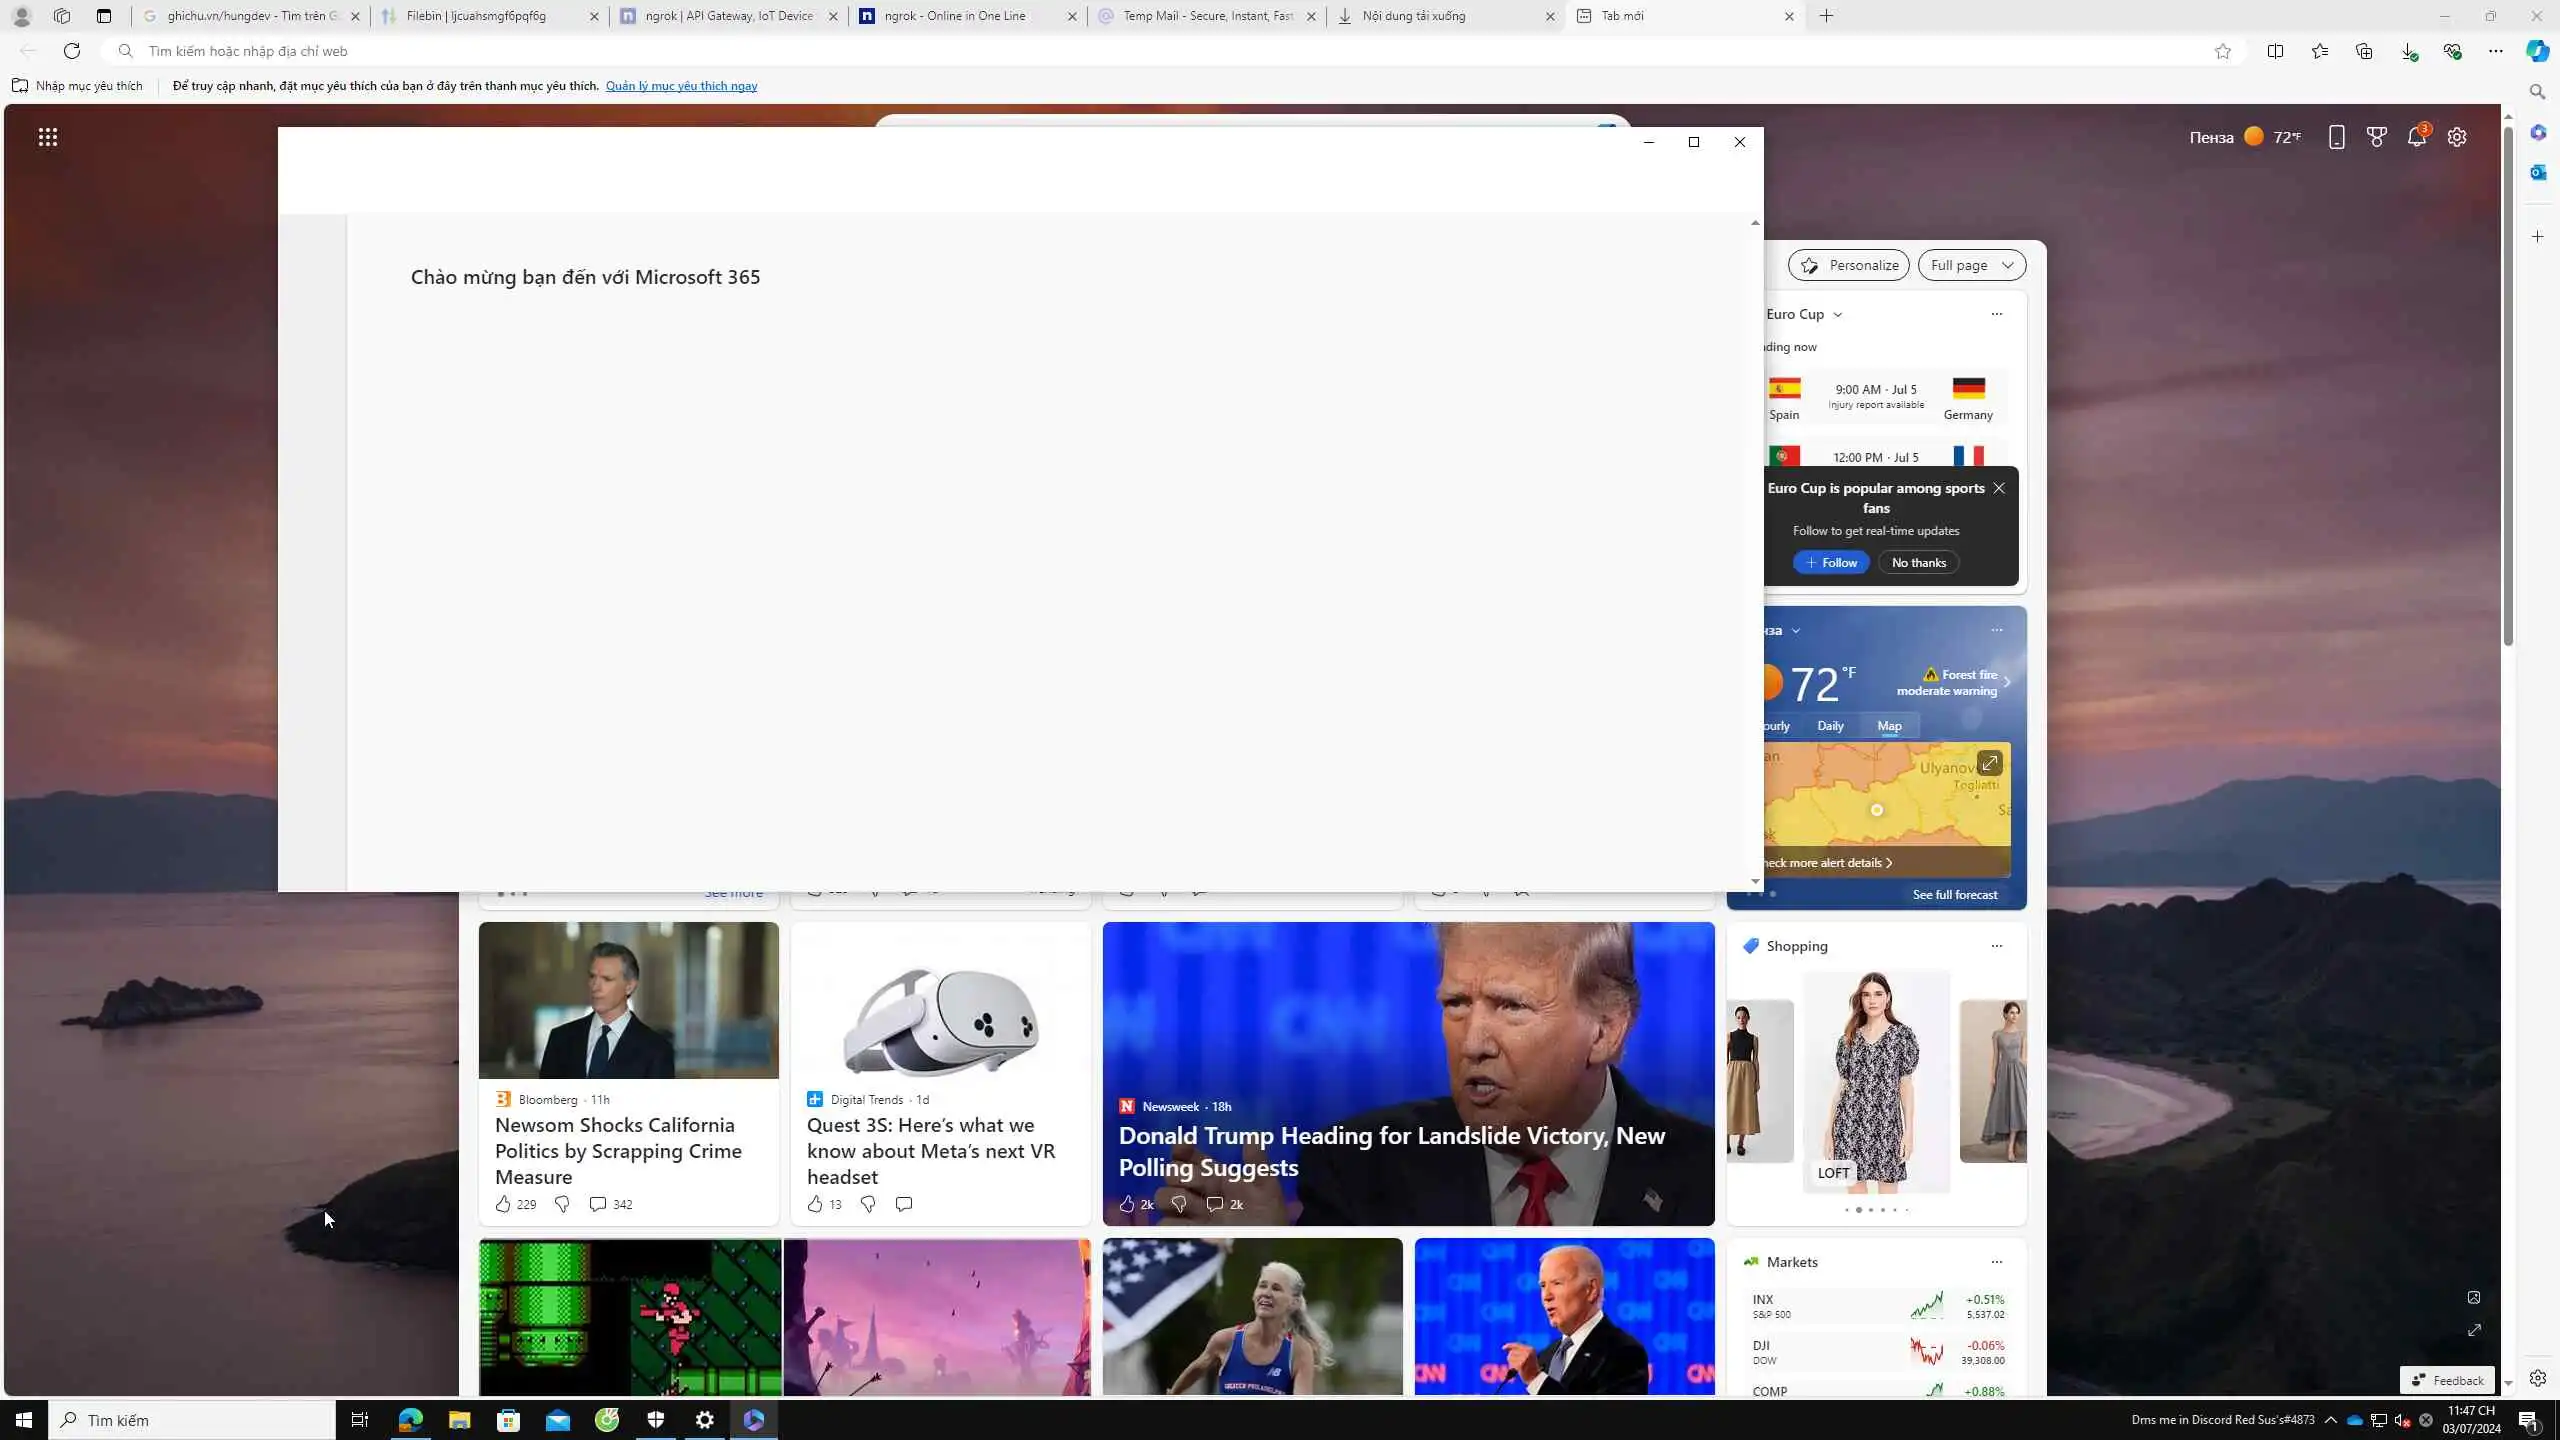The width and height of the screenshot is (2560, 1440).
Task: Open the browser Collections icon
Action: point(2364,51)
